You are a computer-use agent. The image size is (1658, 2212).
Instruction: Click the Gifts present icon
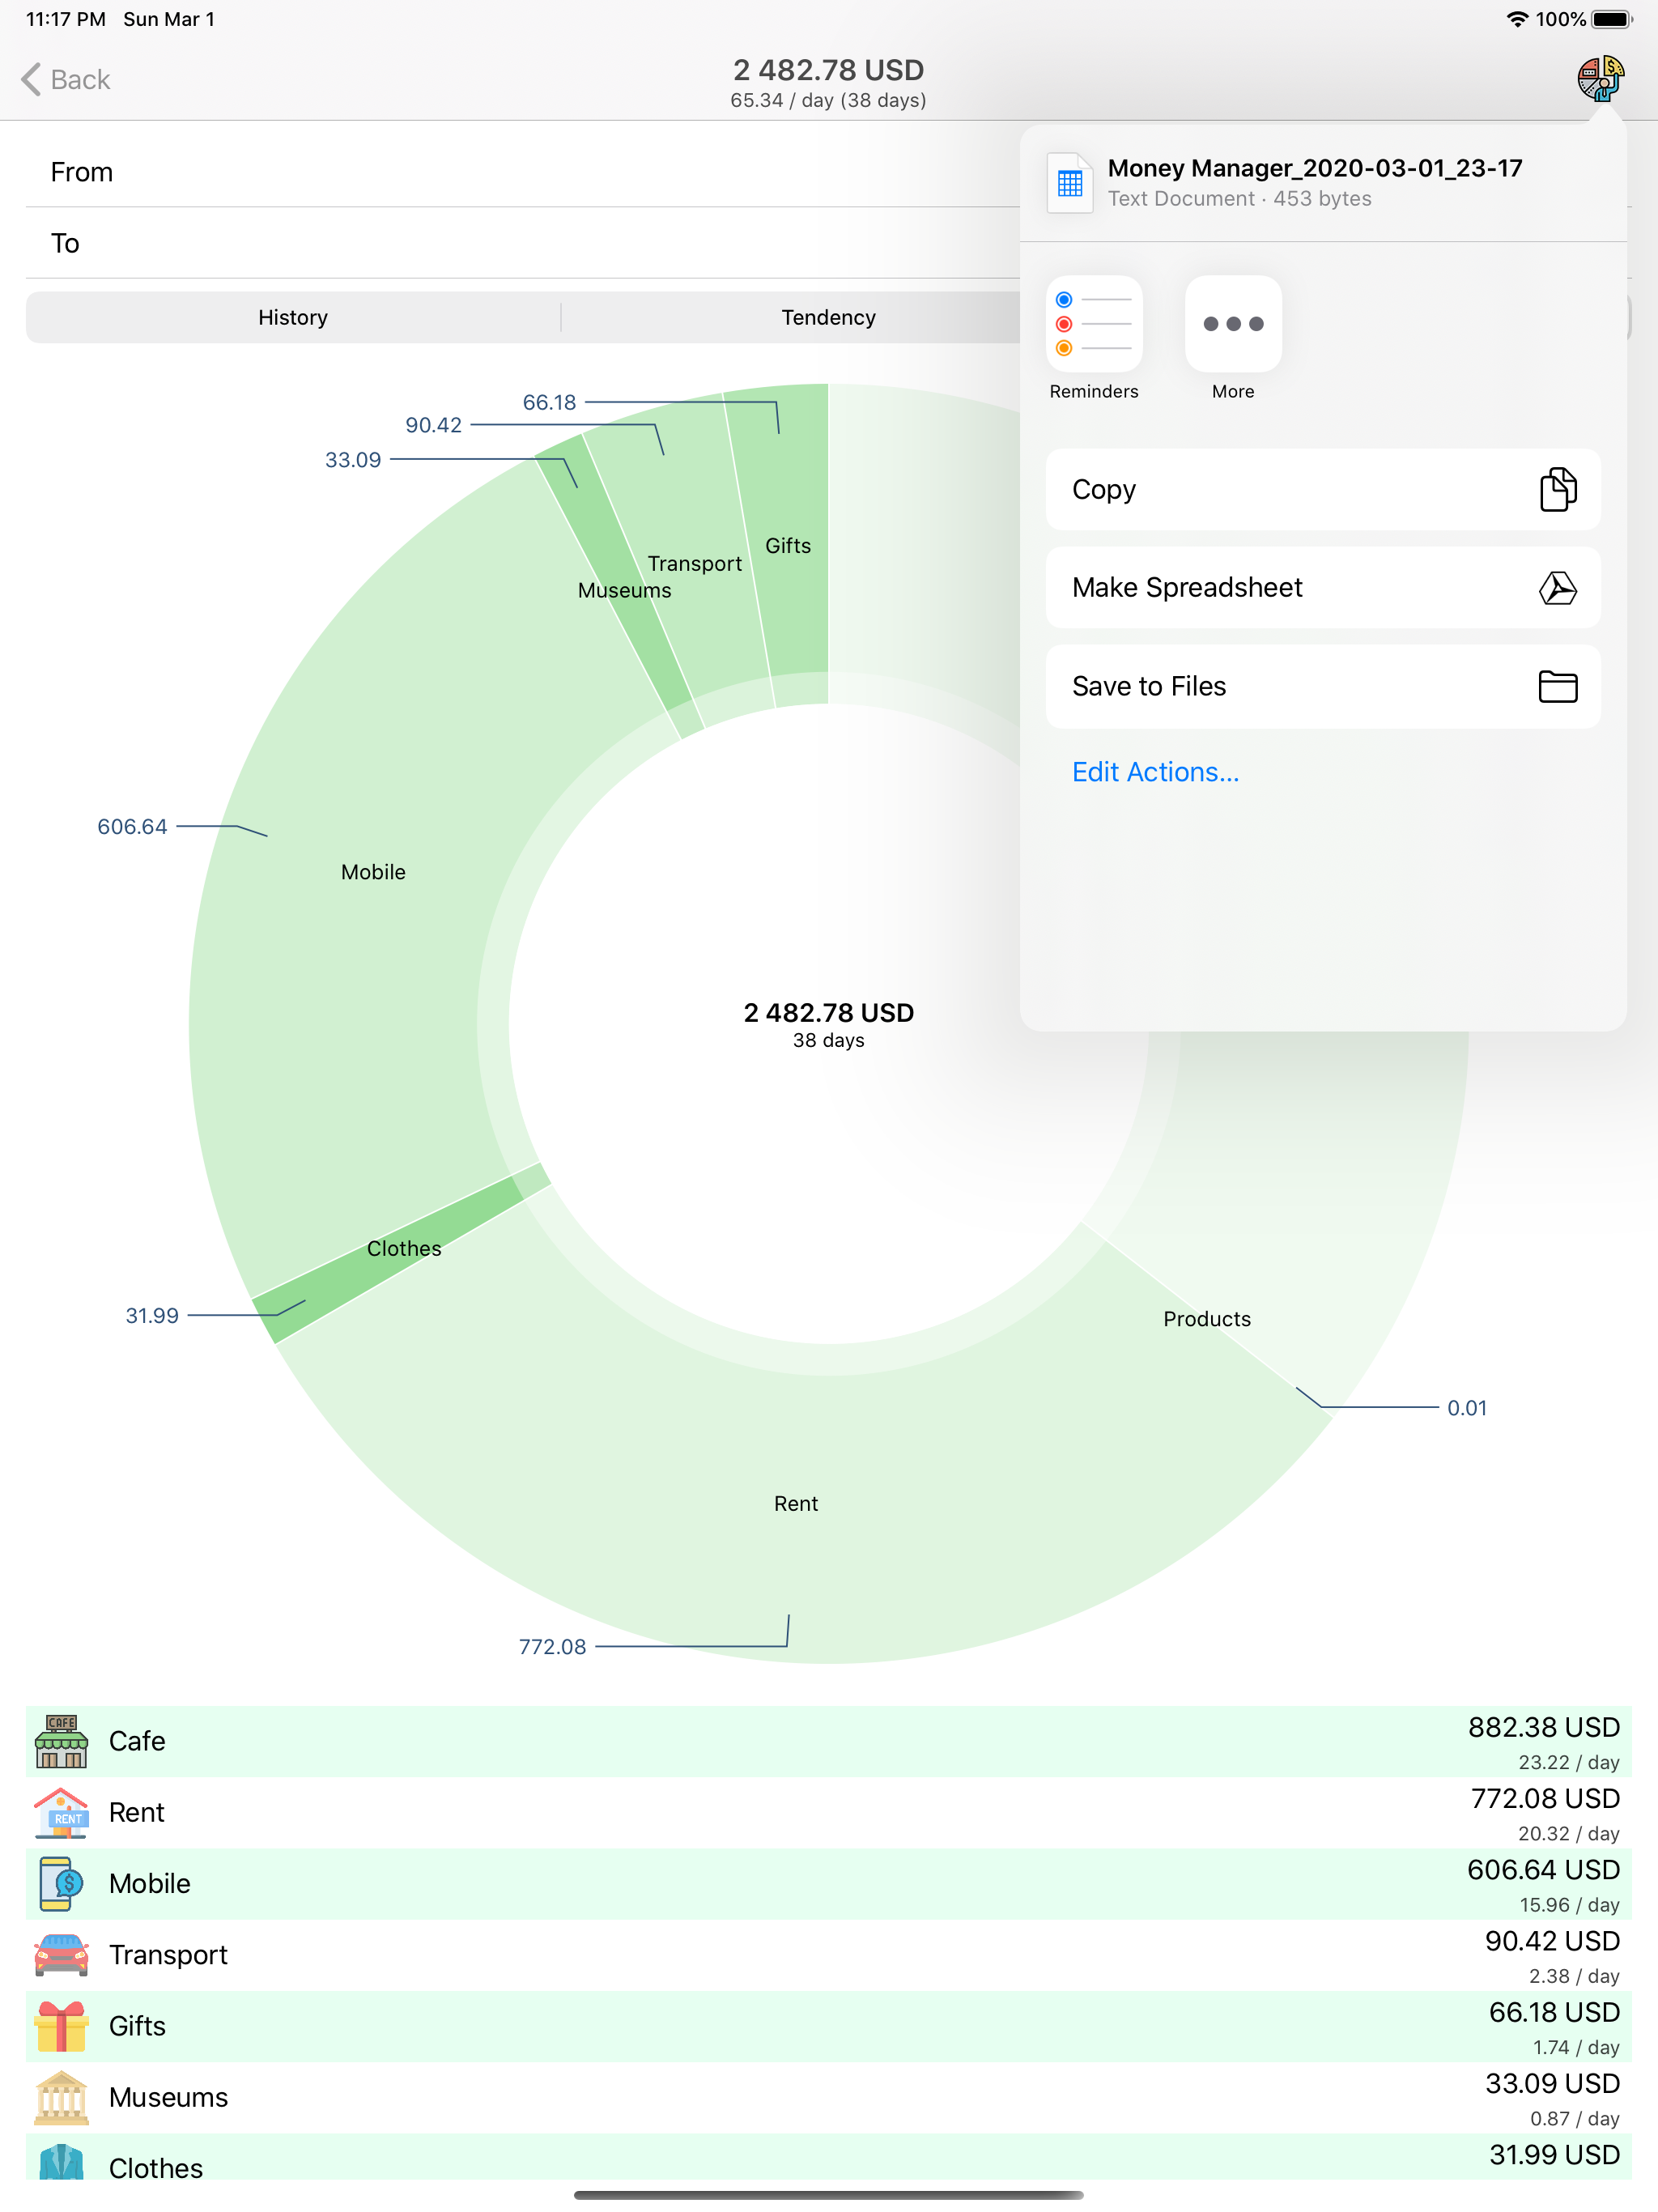(61, 2026)
